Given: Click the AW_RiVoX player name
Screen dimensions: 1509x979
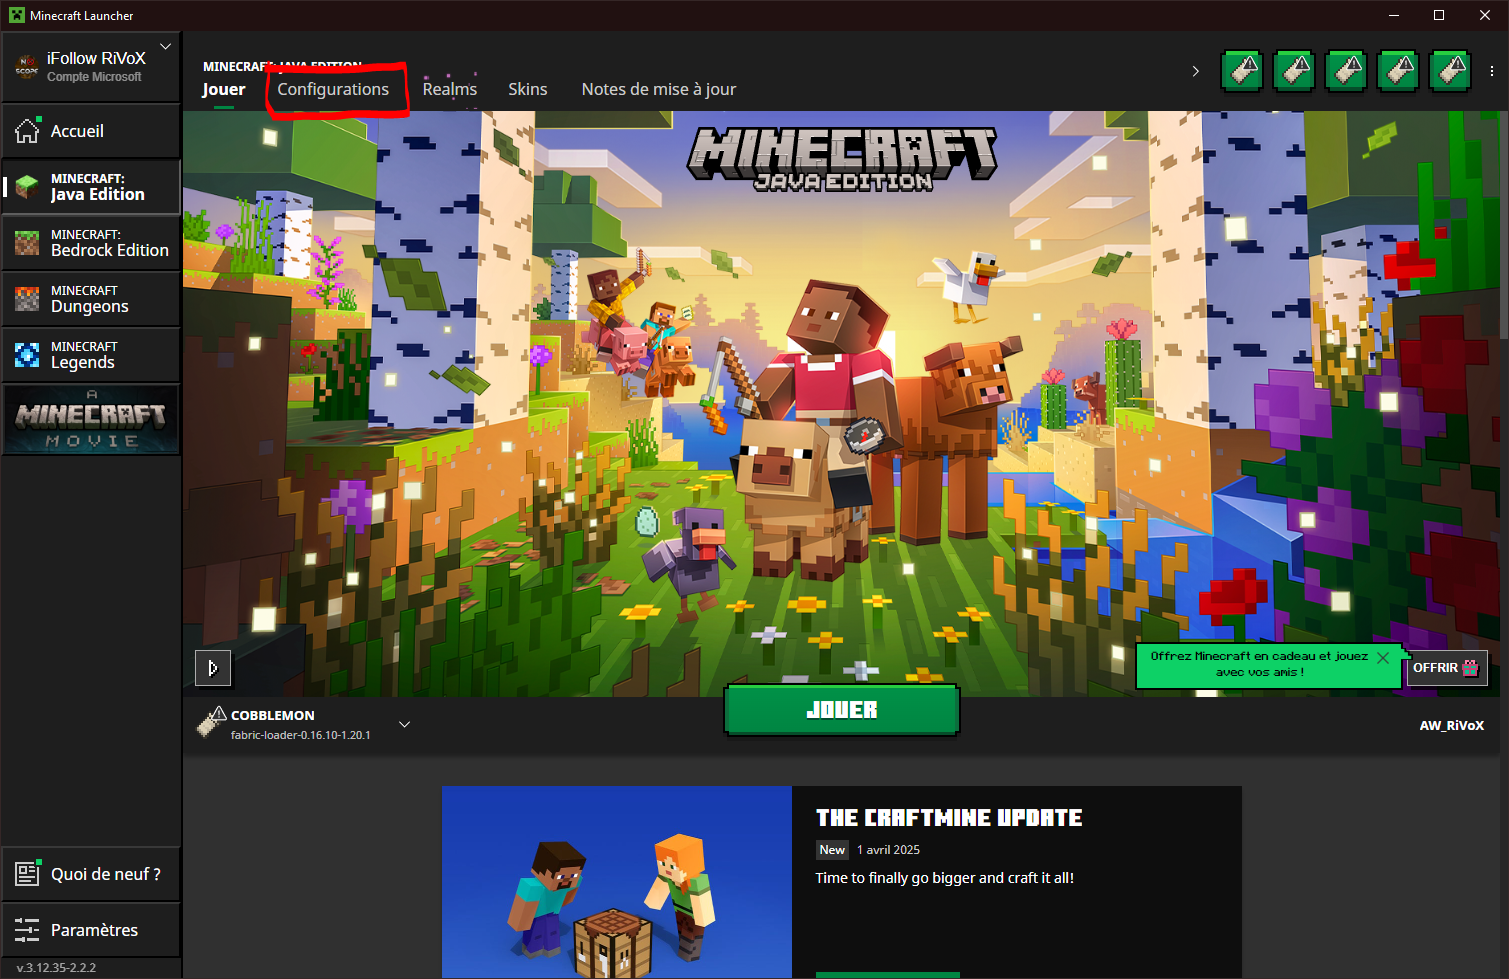Looking at the screenshot, I should tap(1452, 725).
